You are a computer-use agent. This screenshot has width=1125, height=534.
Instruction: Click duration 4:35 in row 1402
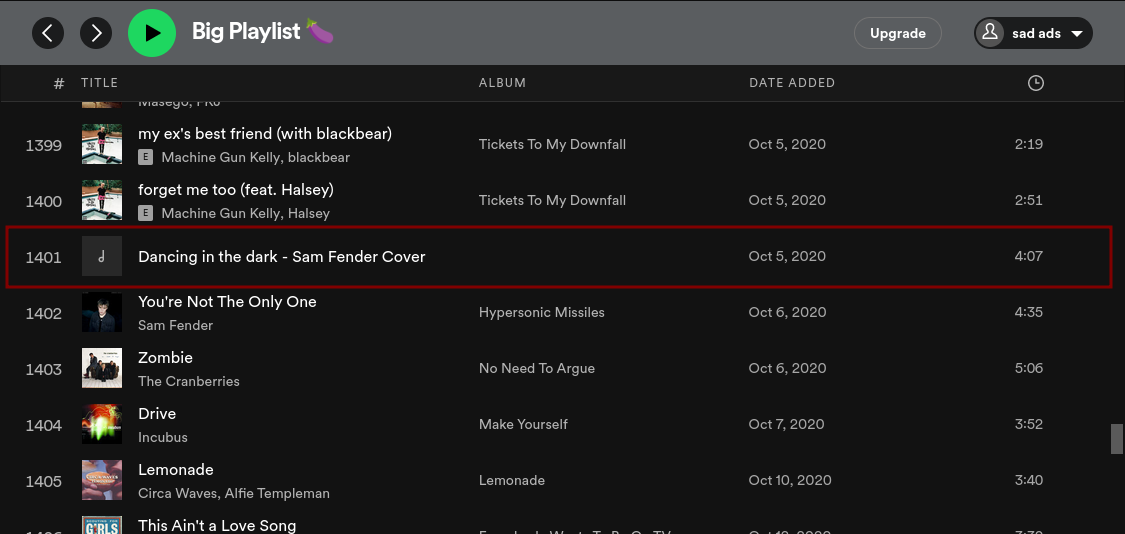(1029, 312)
